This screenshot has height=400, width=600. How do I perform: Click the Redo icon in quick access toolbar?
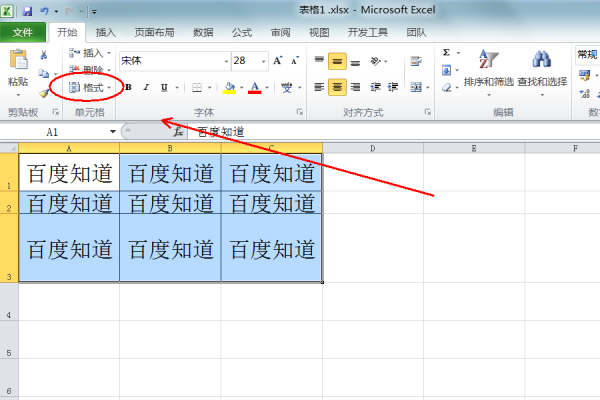click(69, 11)
